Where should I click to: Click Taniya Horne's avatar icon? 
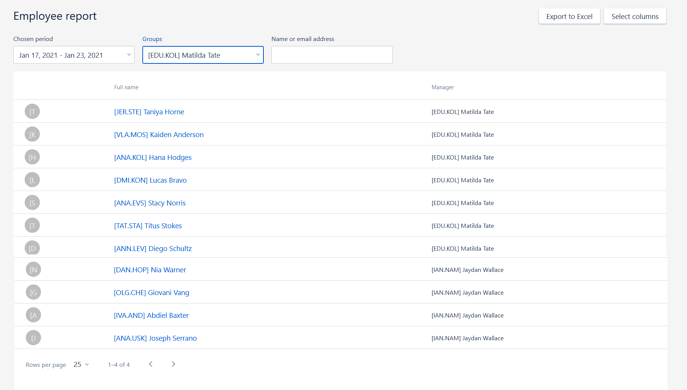(x=32, y=112)
